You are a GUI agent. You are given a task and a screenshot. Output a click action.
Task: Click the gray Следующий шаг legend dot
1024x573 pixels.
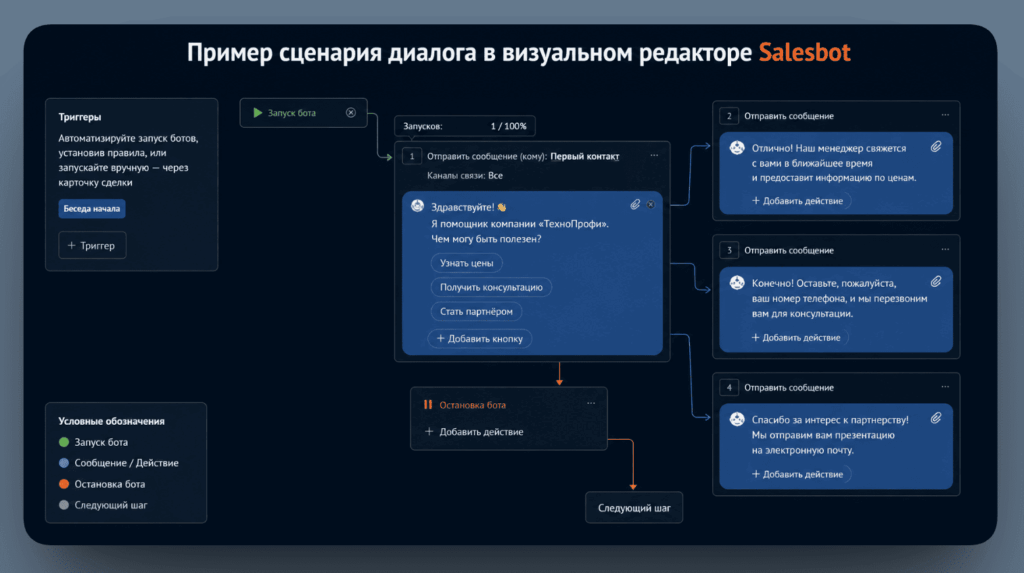point(64,505)
